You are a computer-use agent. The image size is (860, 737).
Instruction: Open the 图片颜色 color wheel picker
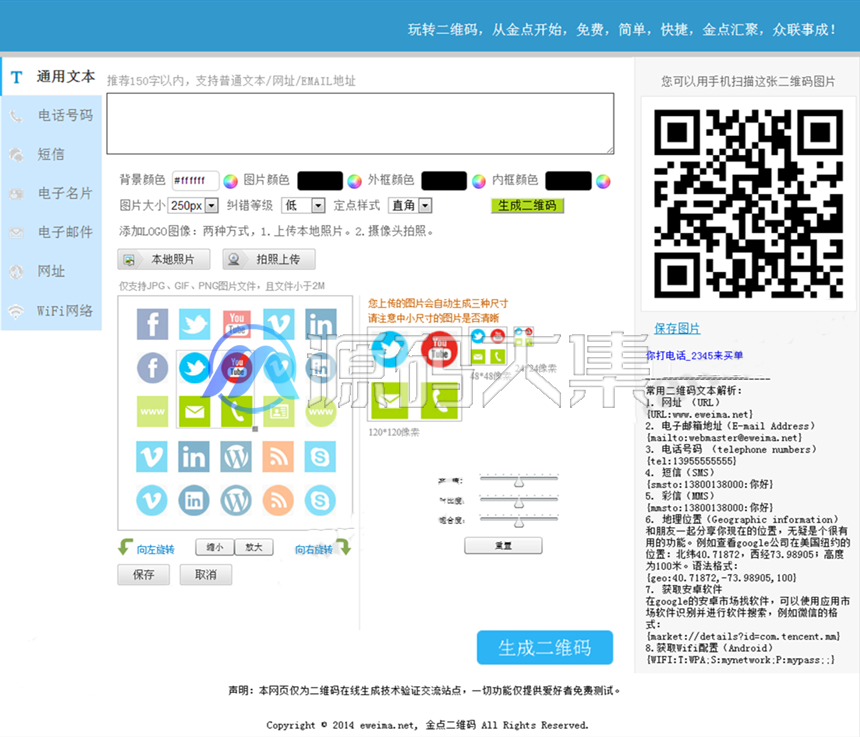pyautogui.click(x=354, y=181)
